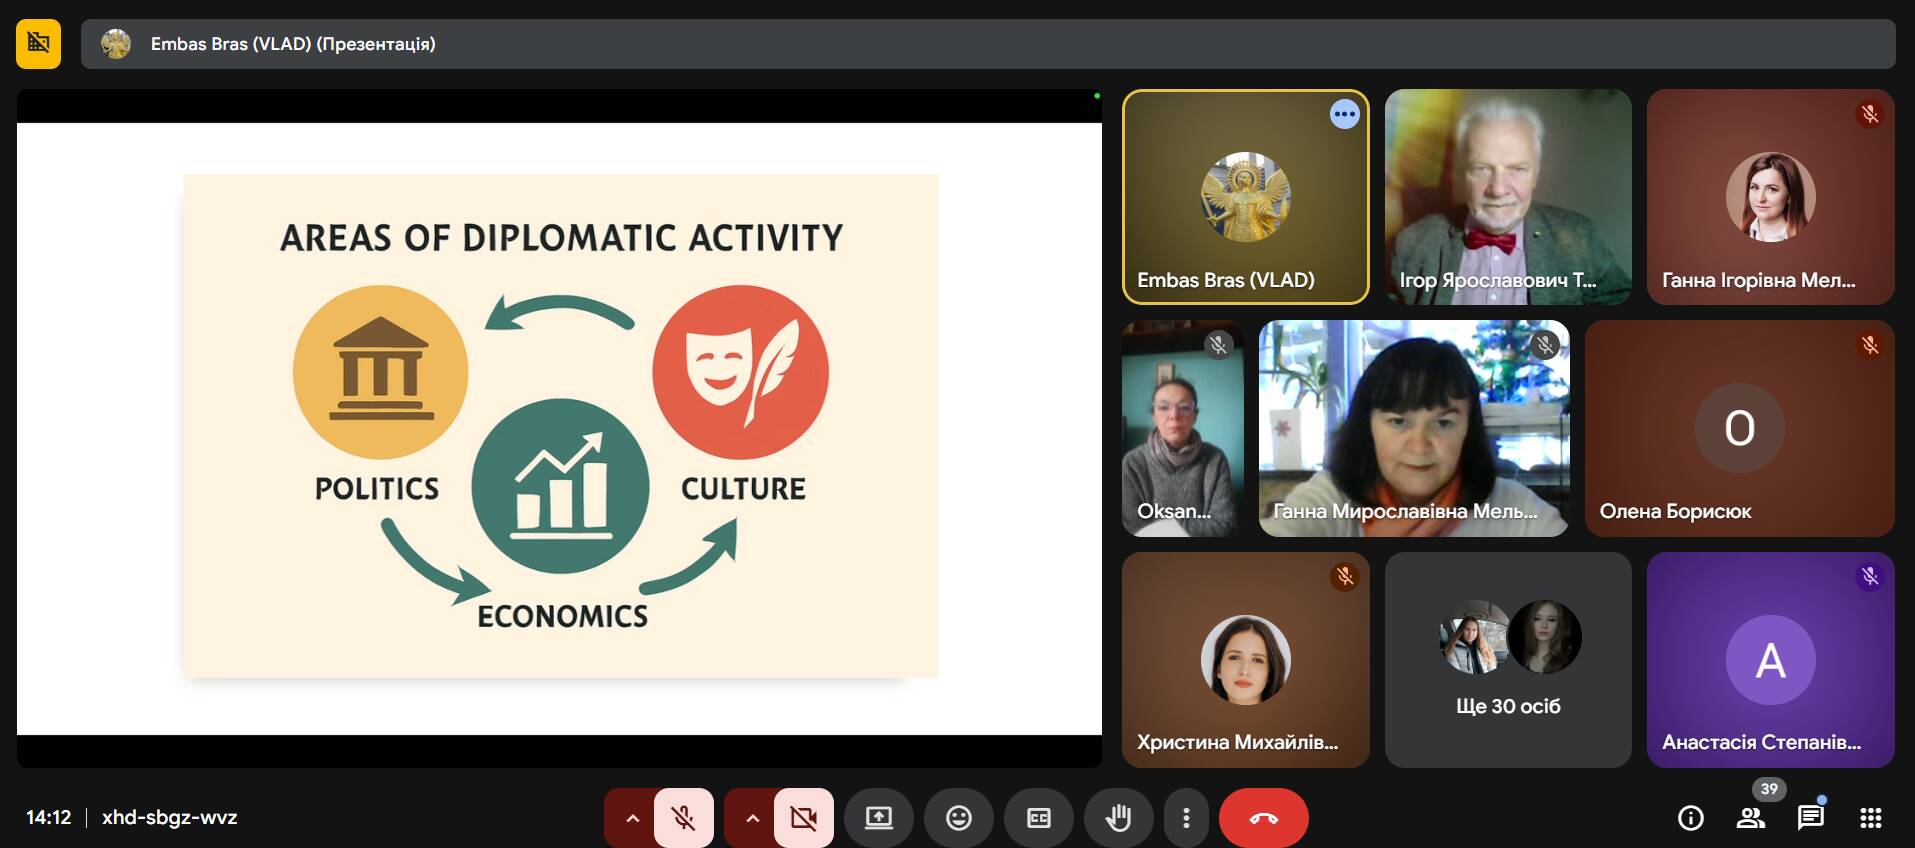Click Олена Борисюк participant tile
This screenshot has height=848, width=1915.
point(1739,428)
